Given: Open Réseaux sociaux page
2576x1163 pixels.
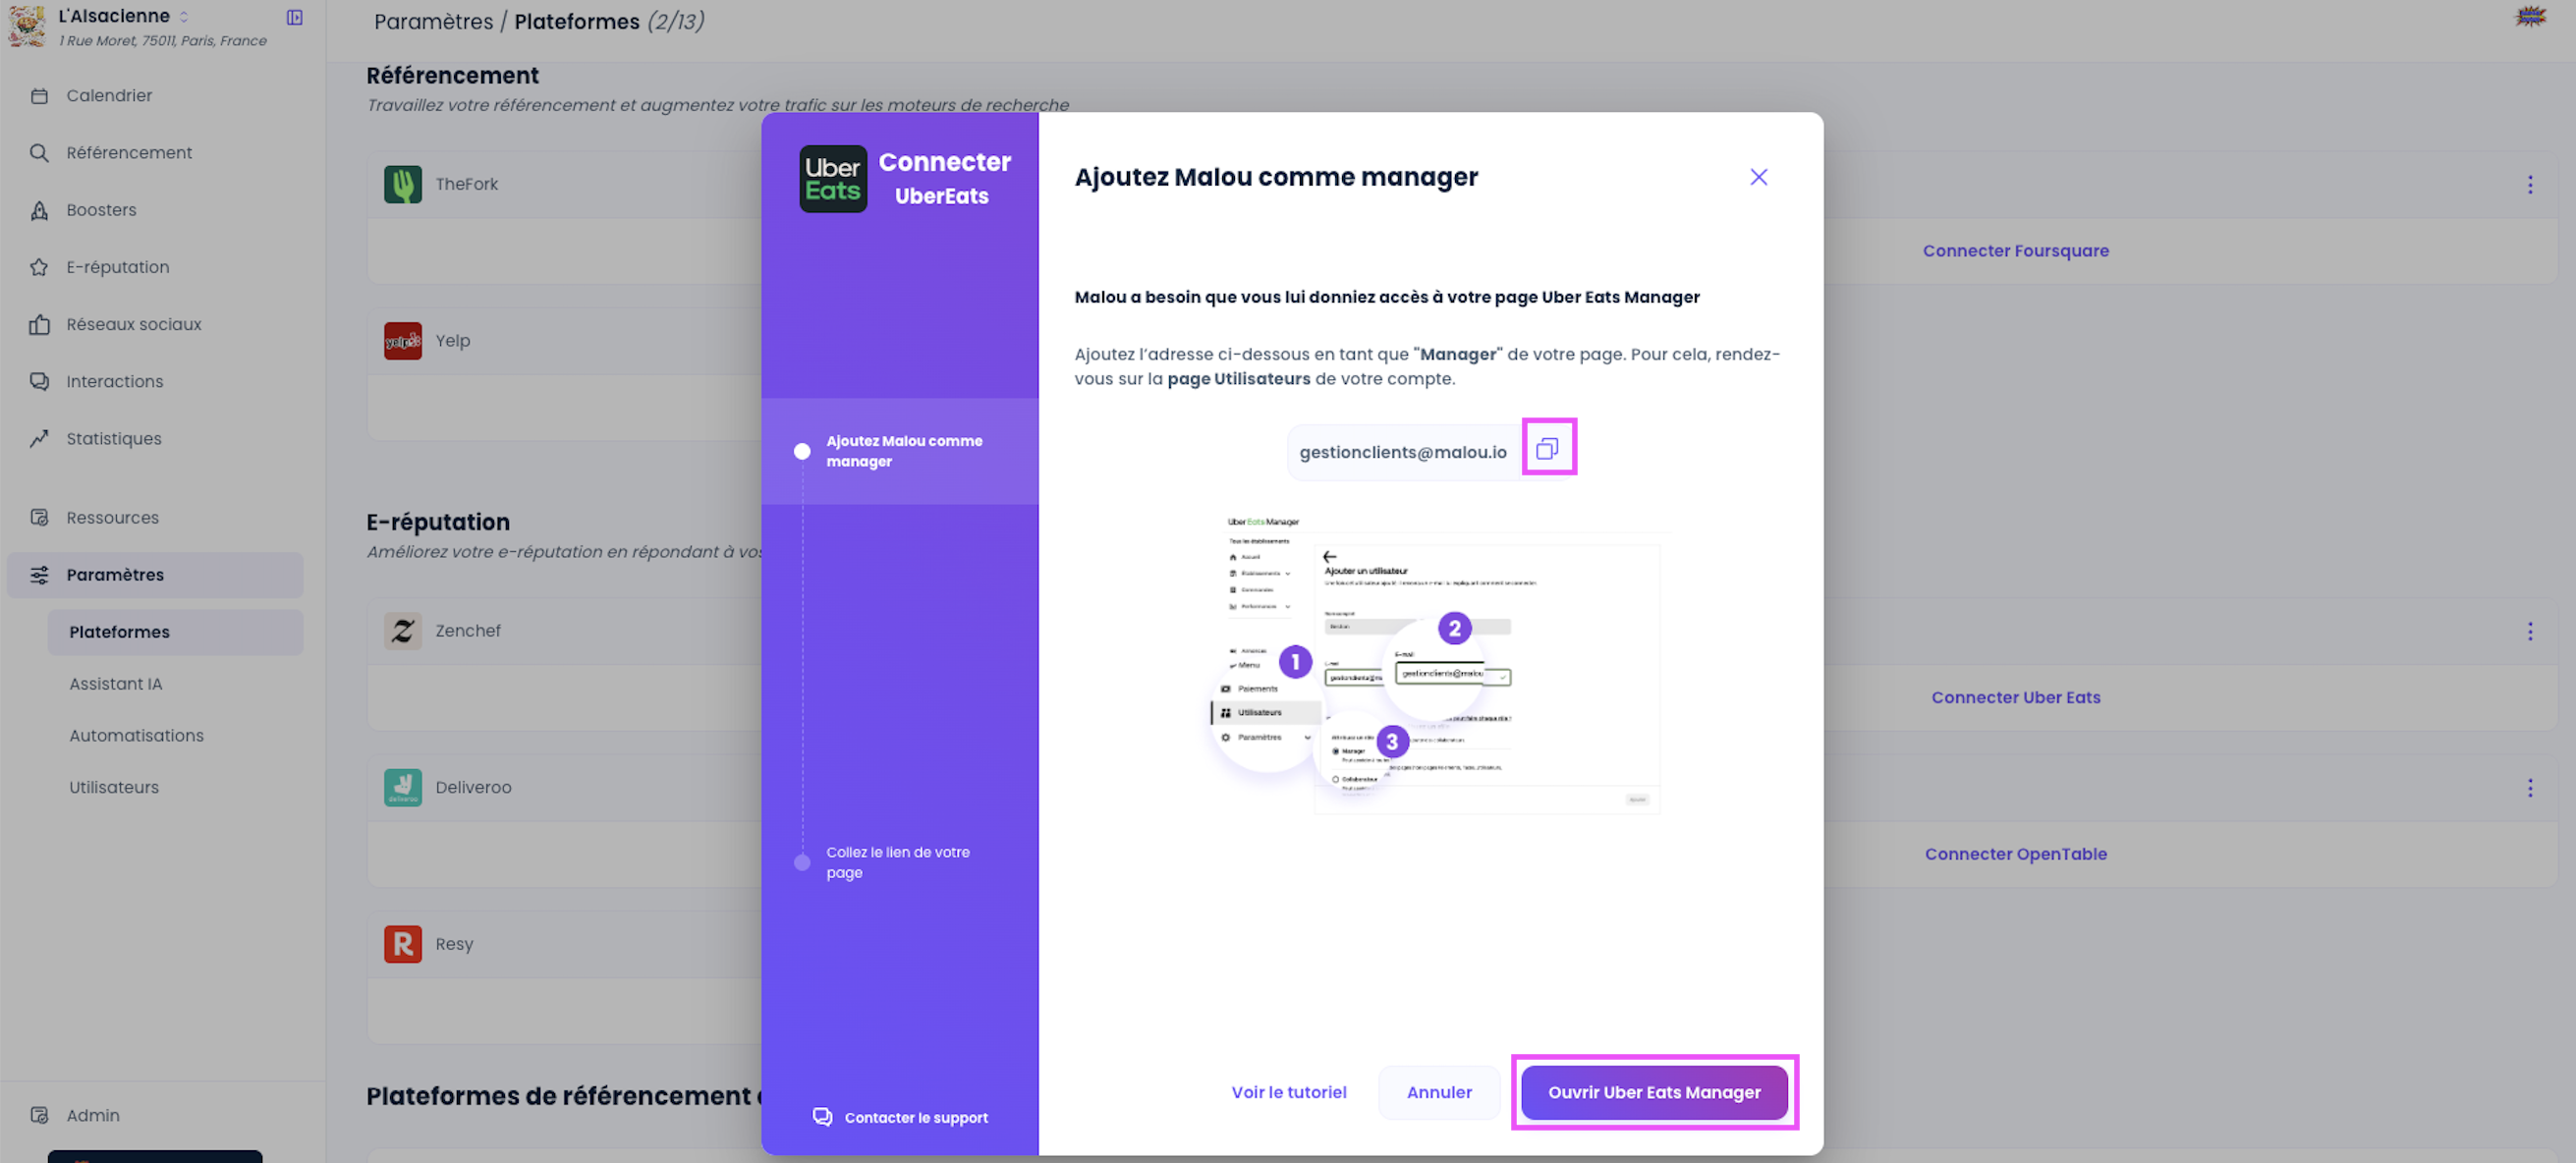Looking at the screenshot, I should [x=133, y=323].
